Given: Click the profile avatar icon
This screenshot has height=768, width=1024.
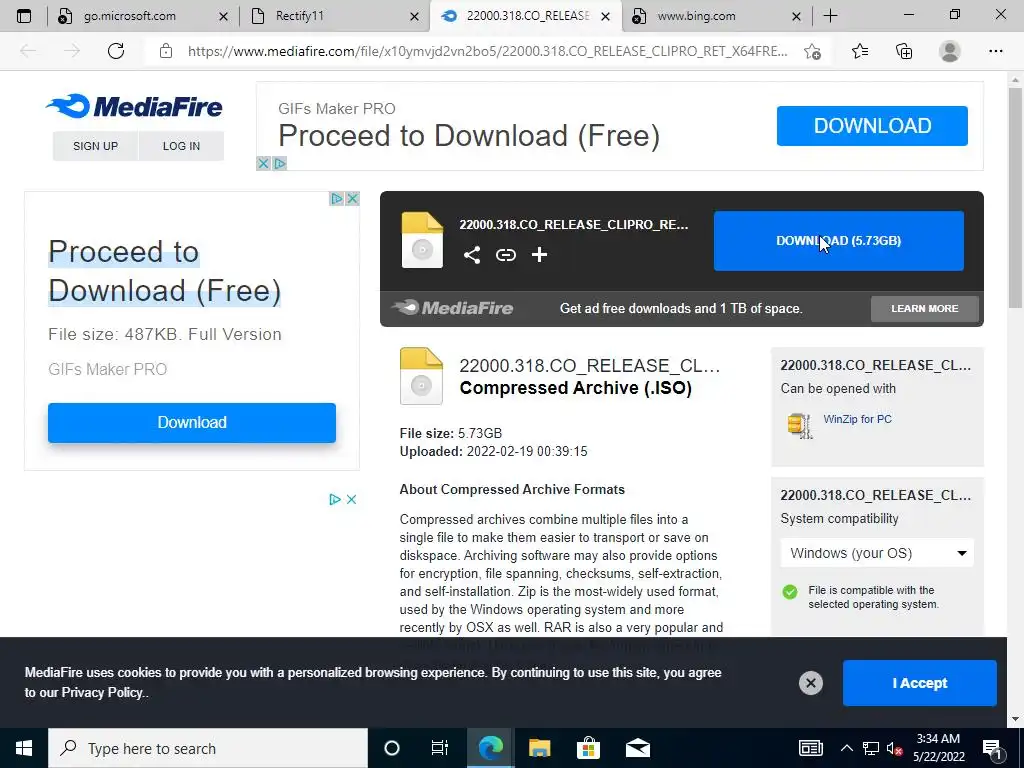Looking at the screenshot, I should click(950, 51).
